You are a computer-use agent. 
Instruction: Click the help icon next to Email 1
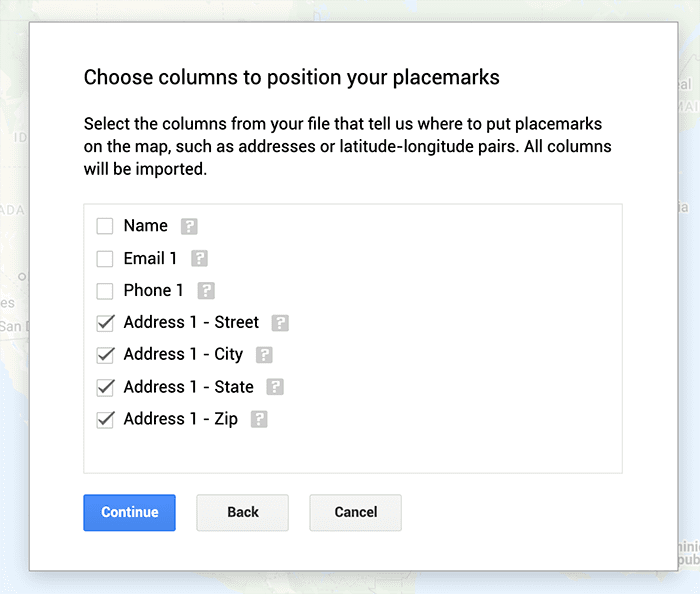(x=199, y=258)
